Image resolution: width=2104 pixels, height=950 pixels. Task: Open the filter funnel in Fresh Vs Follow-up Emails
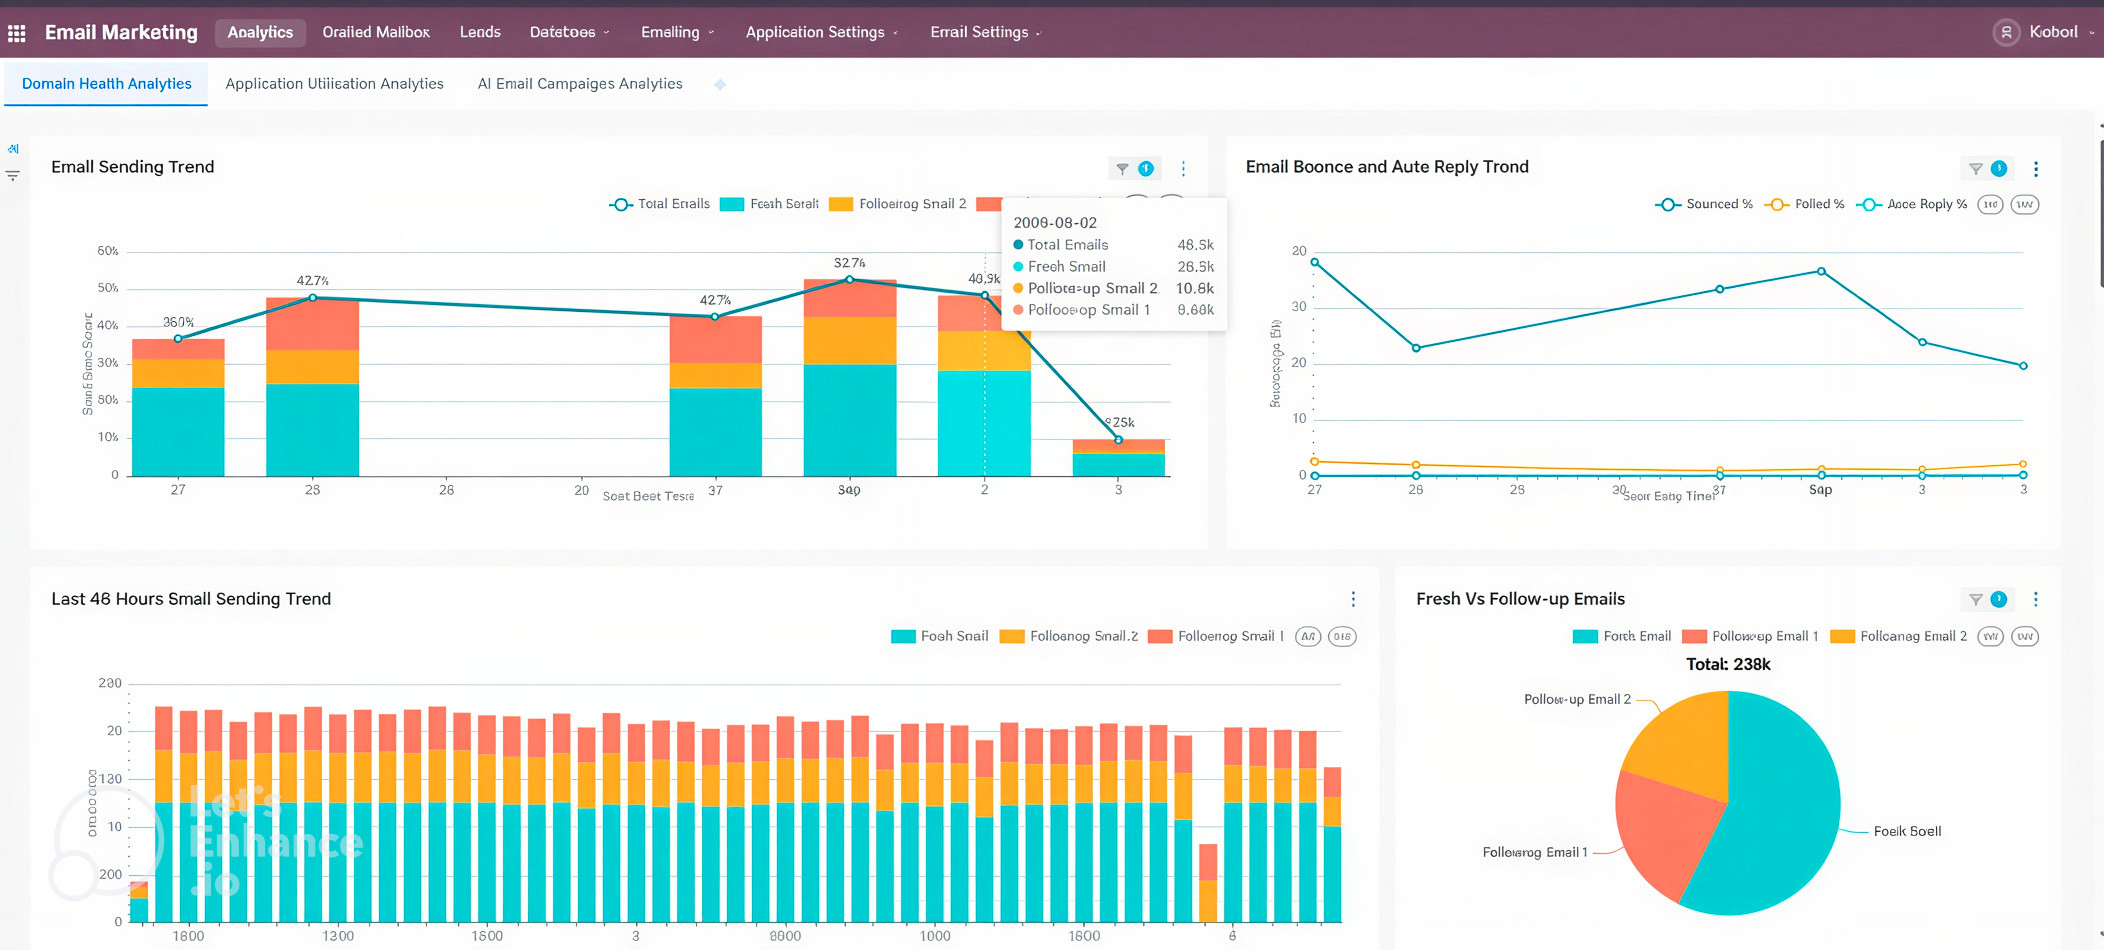[1975, 600]
